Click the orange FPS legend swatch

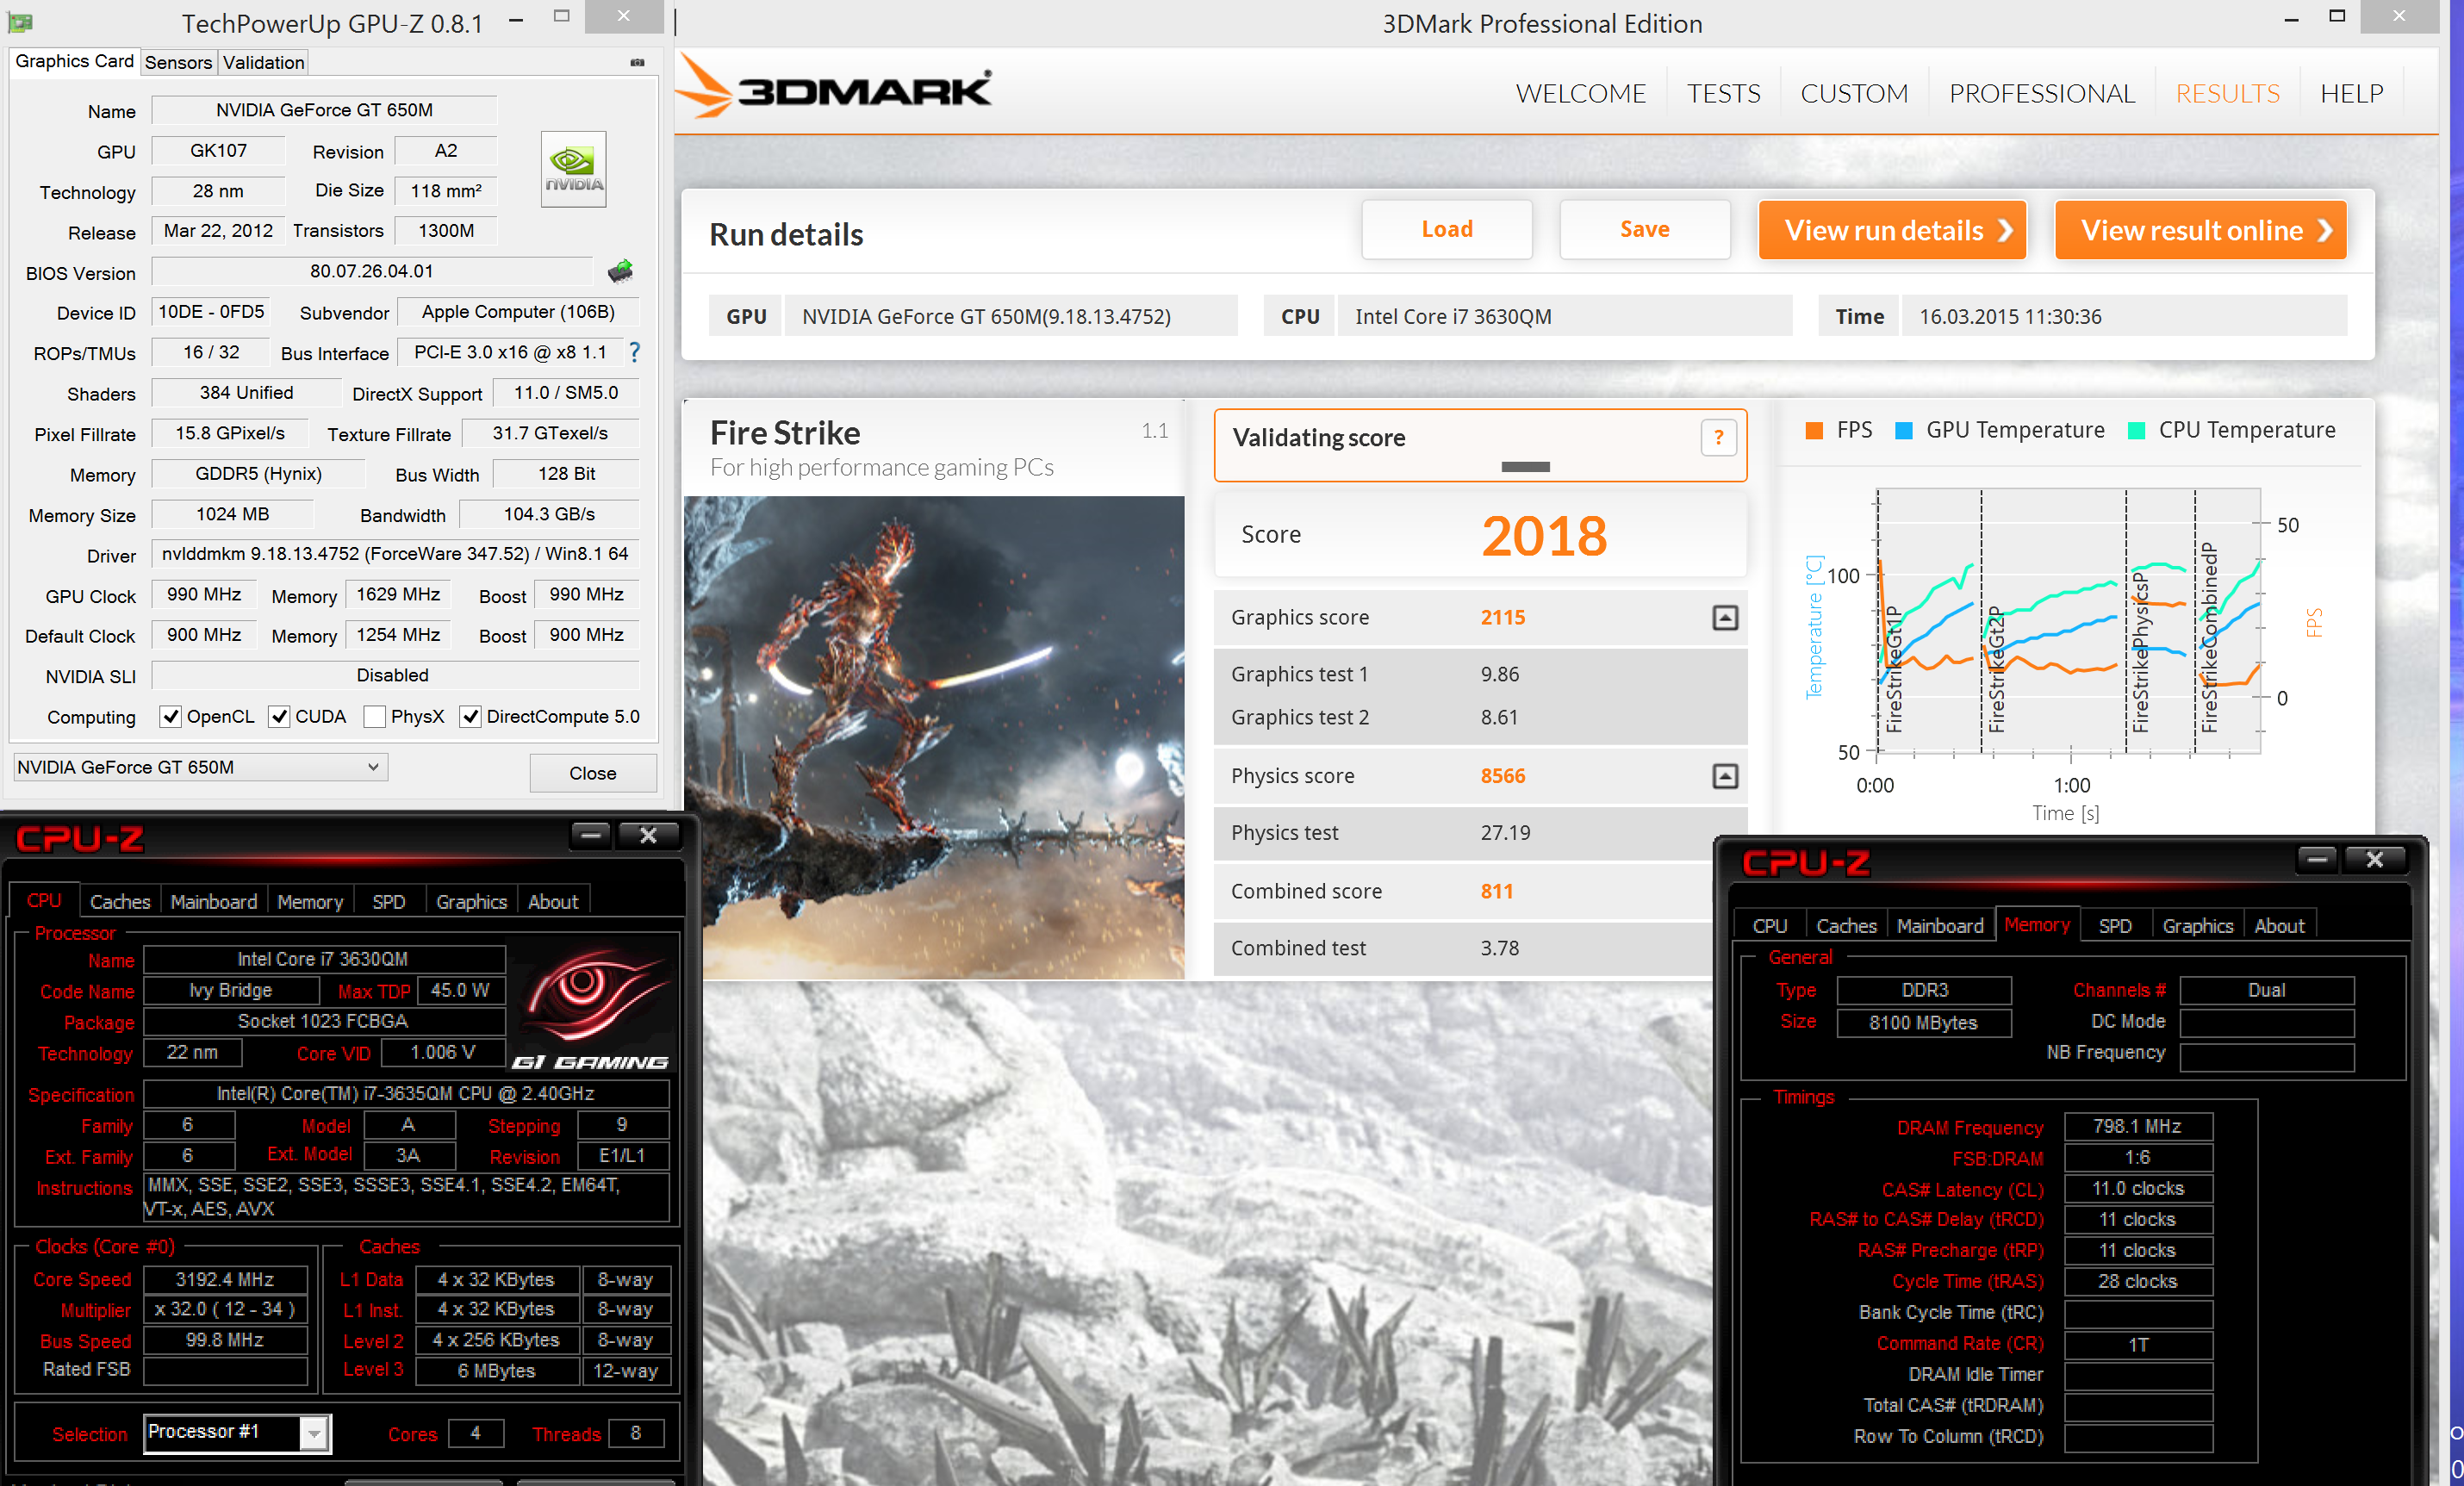tap(1814, 431)
